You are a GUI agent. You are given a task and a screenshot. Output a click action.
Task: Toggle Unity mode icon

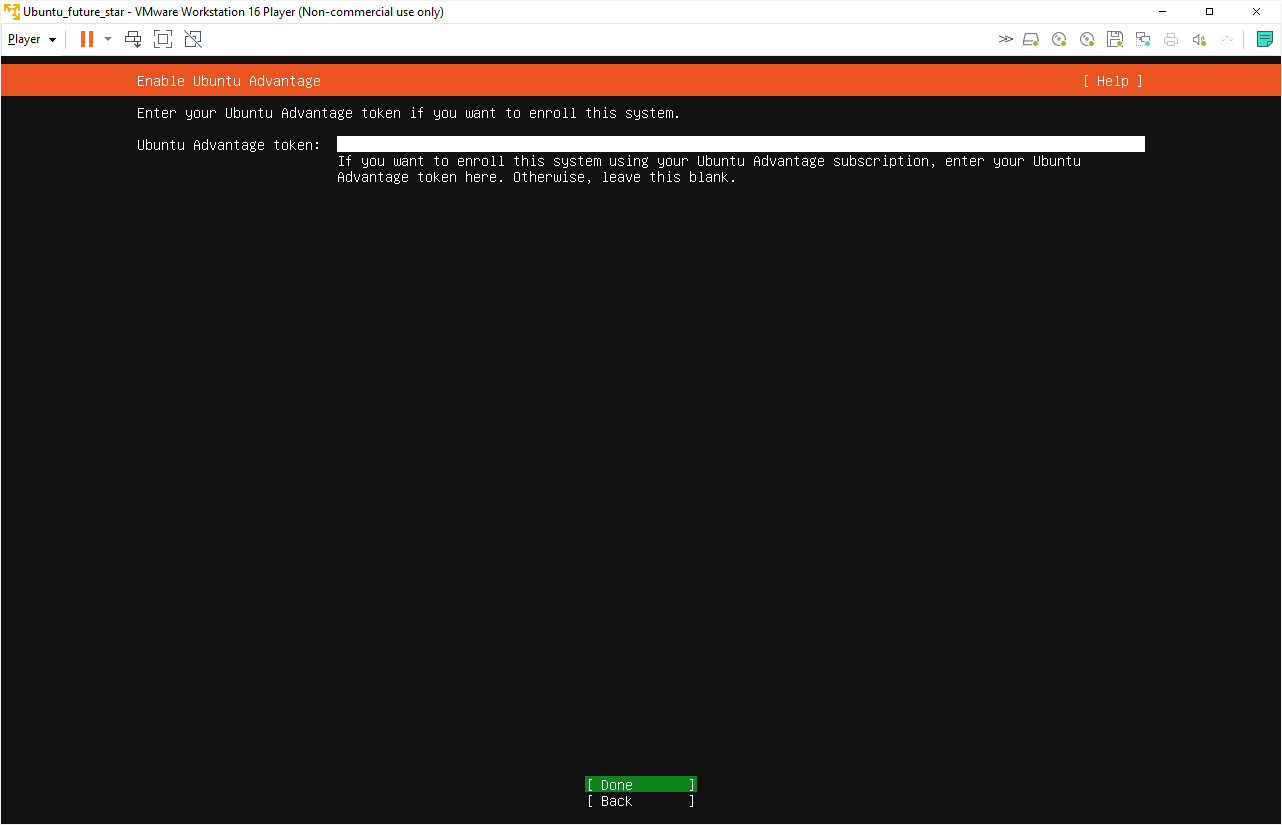[193, 39]
